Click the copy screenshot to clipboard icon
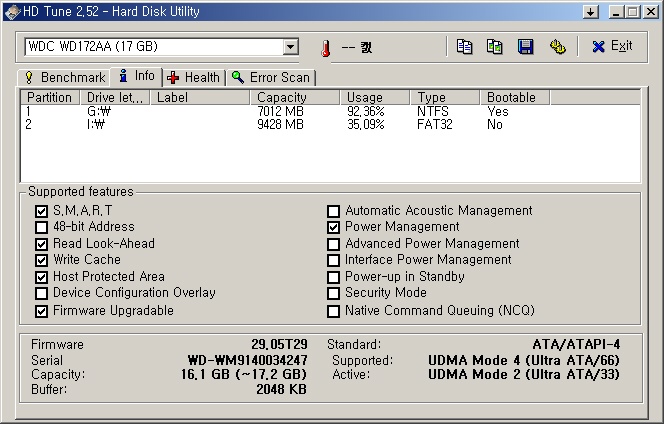The image size is (664, 424). point(494,47)
